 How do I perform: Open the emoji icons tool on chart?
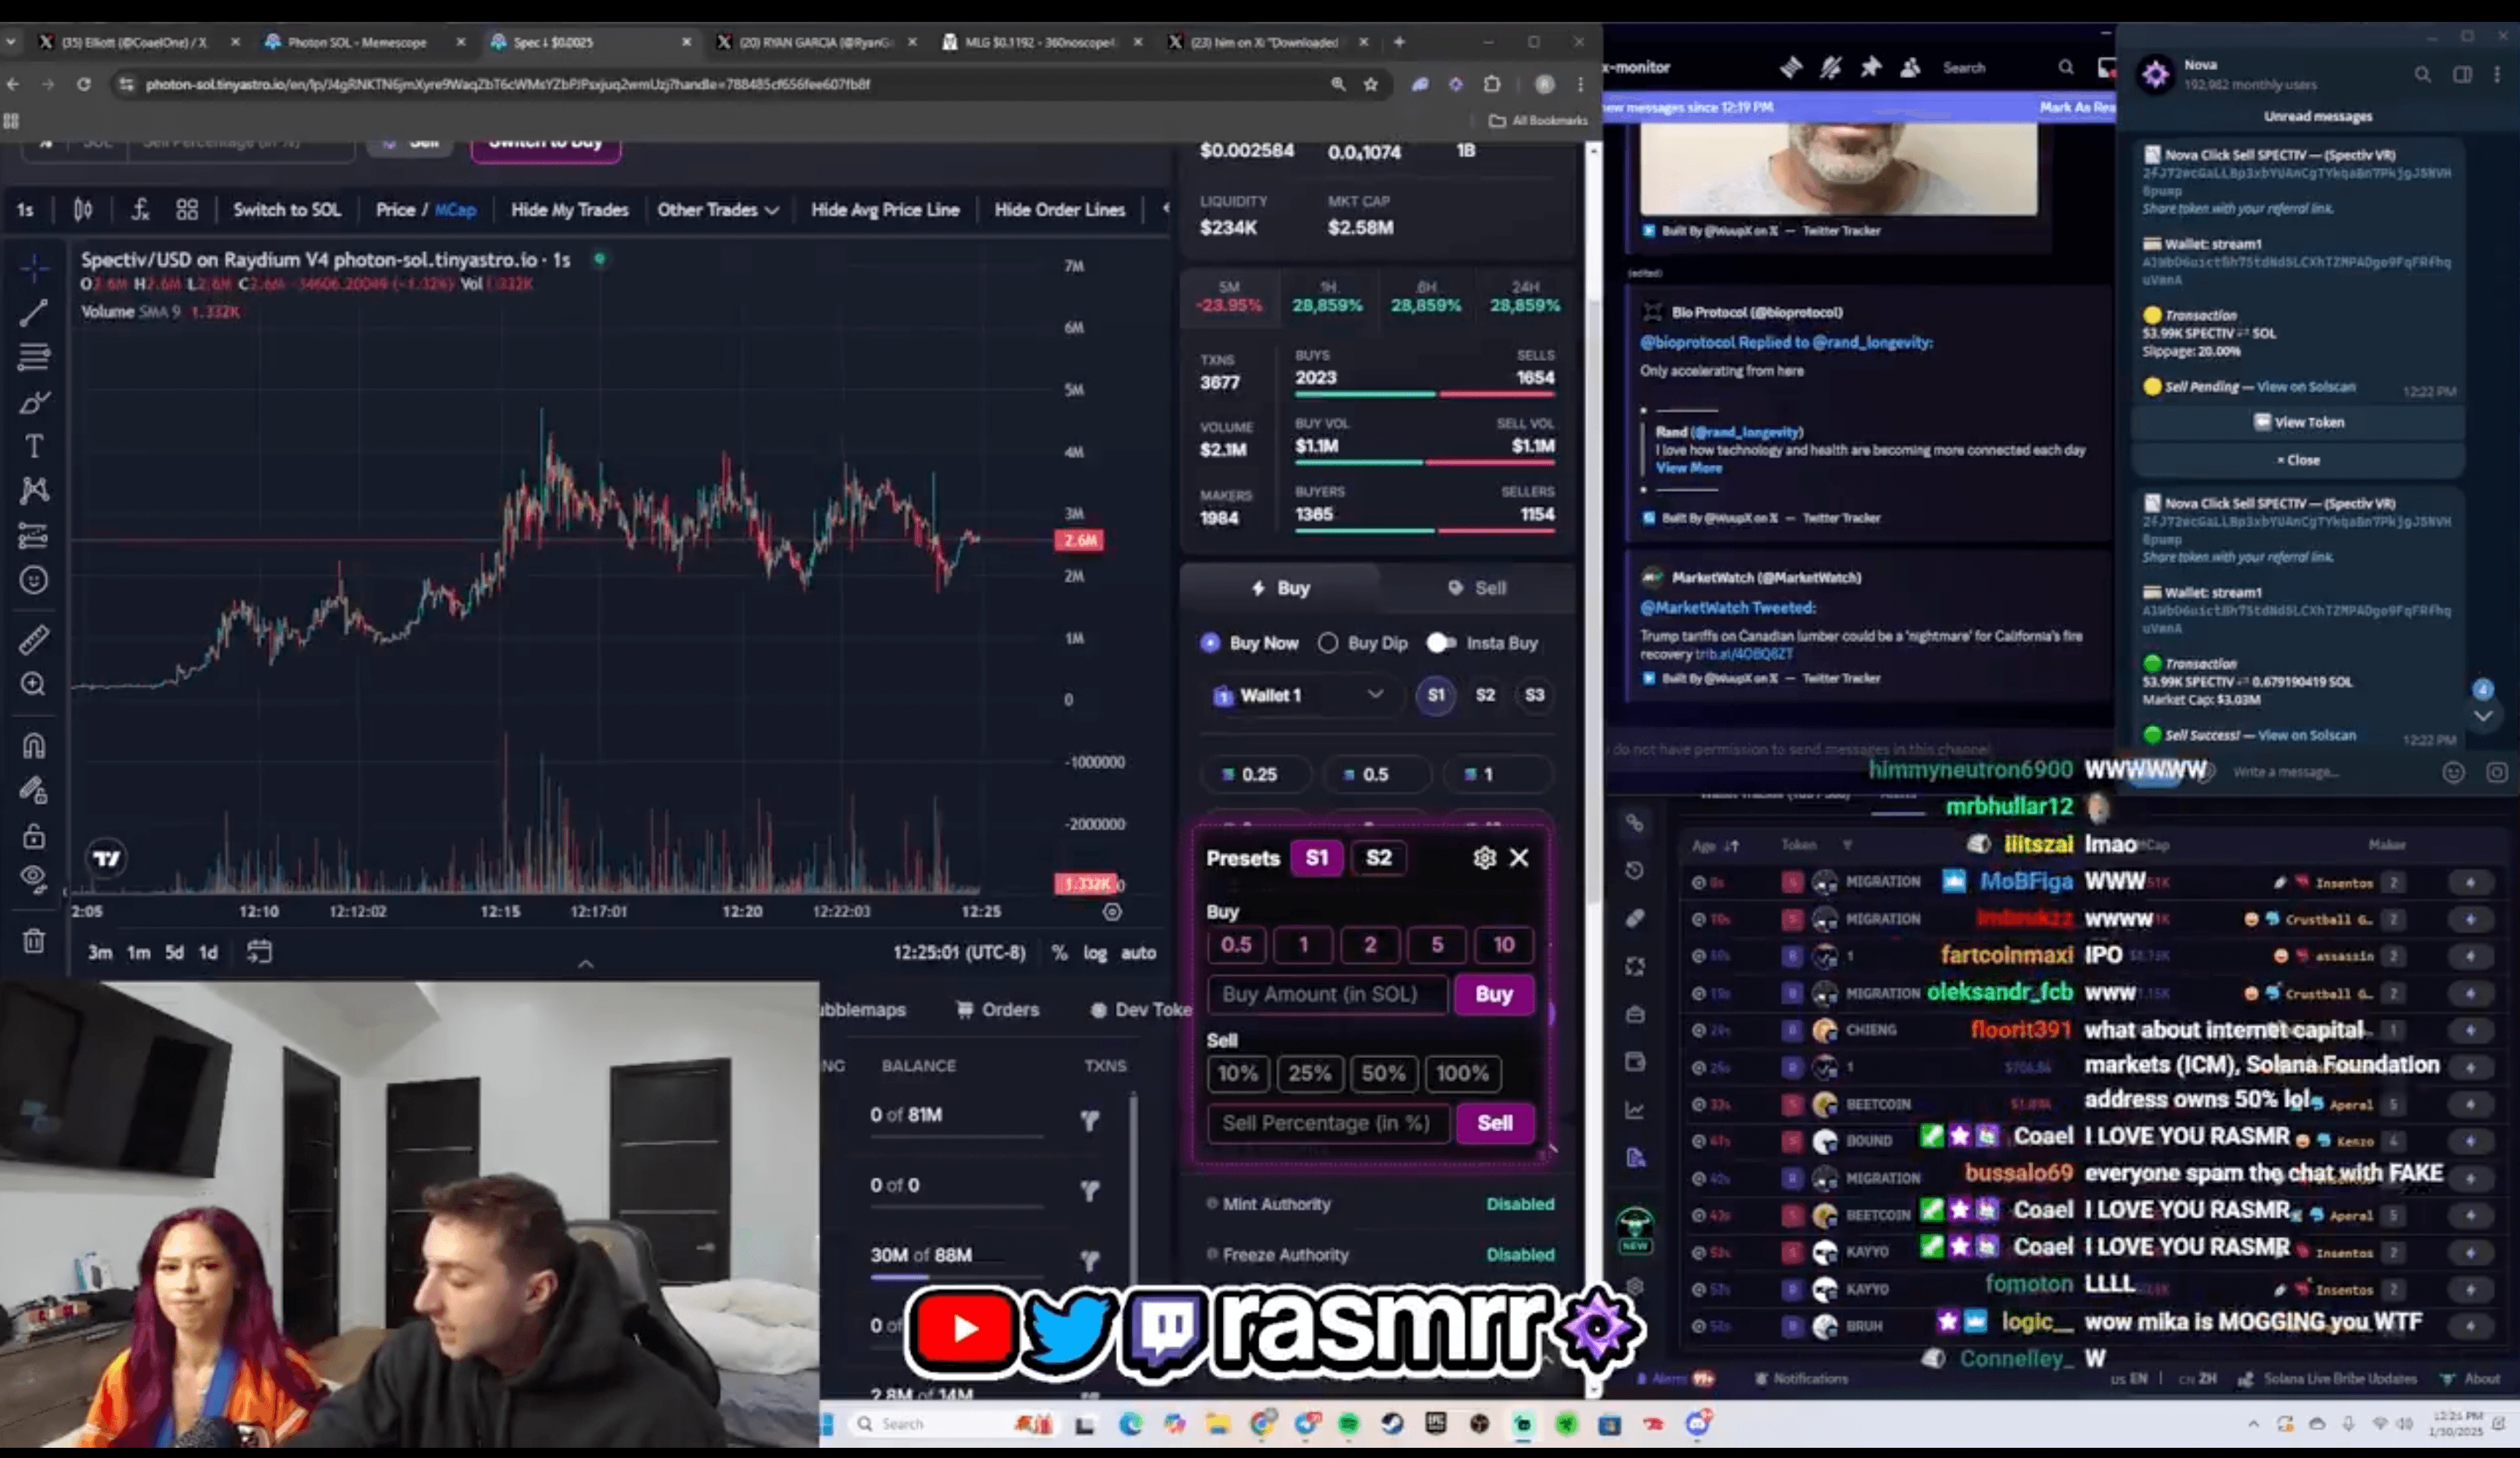(x=33, y=580)
